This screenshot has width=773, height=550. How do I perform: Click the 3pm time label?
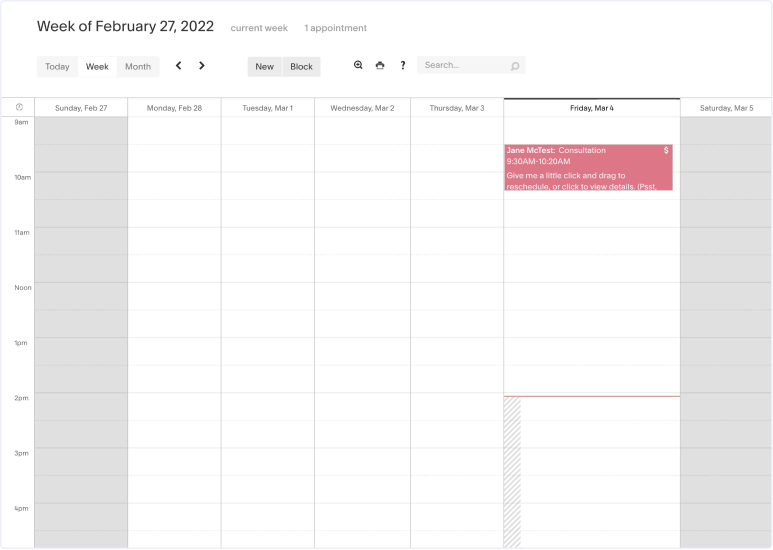[21, 453]
